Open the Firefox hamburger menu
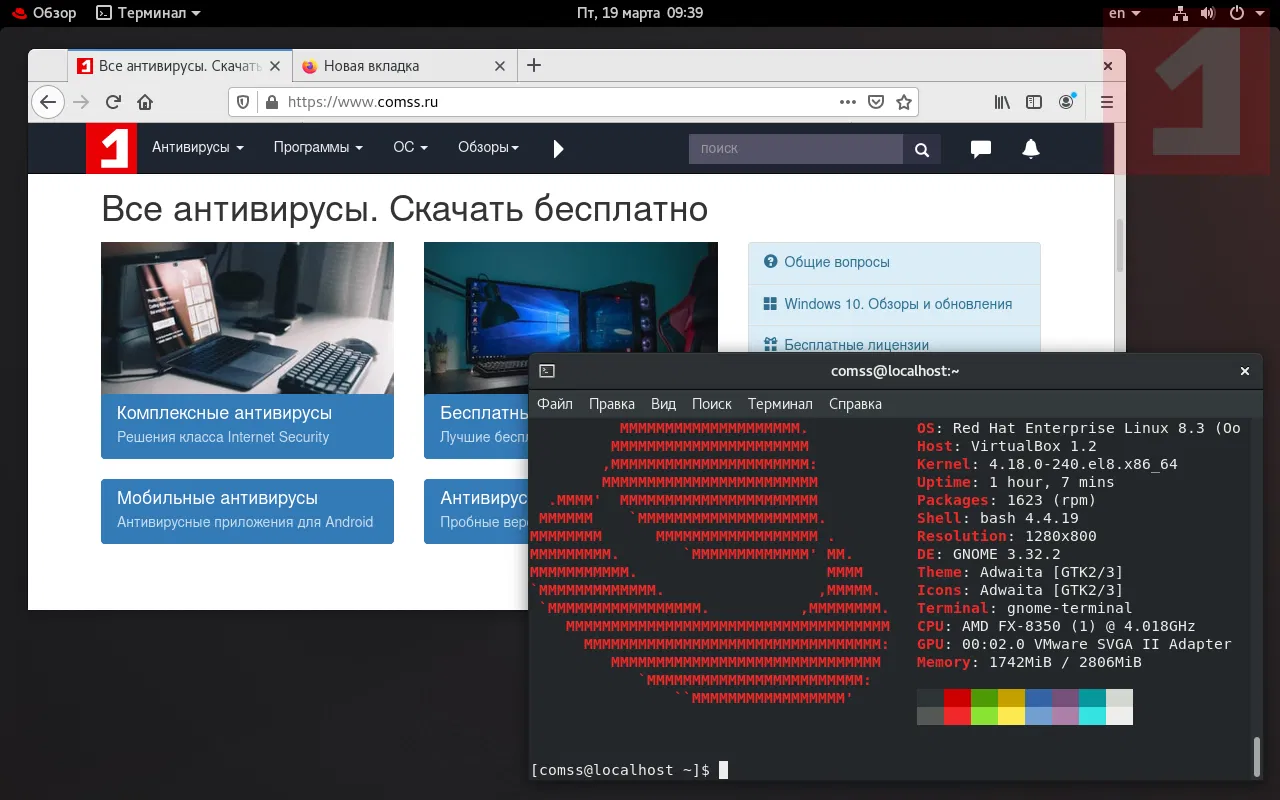This screenshot has width=1280, height=800. click(x=1107, y=102)
